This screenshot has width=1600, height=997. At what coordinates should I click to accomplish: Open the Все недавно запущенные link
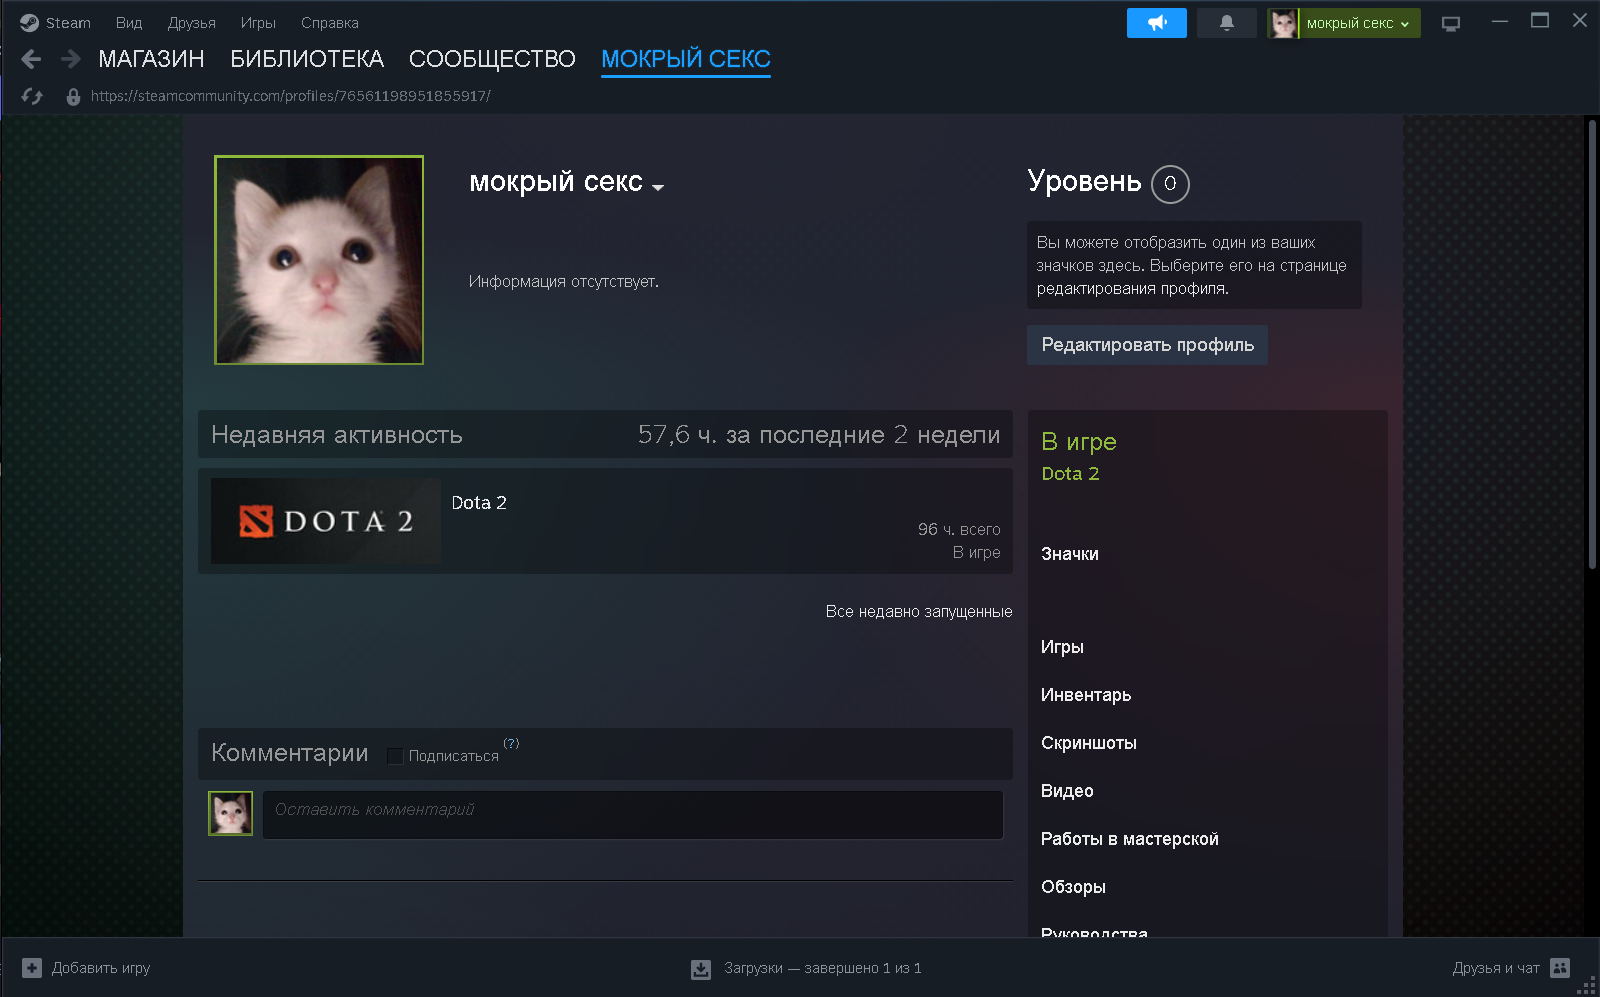click(x=919, y=611)
